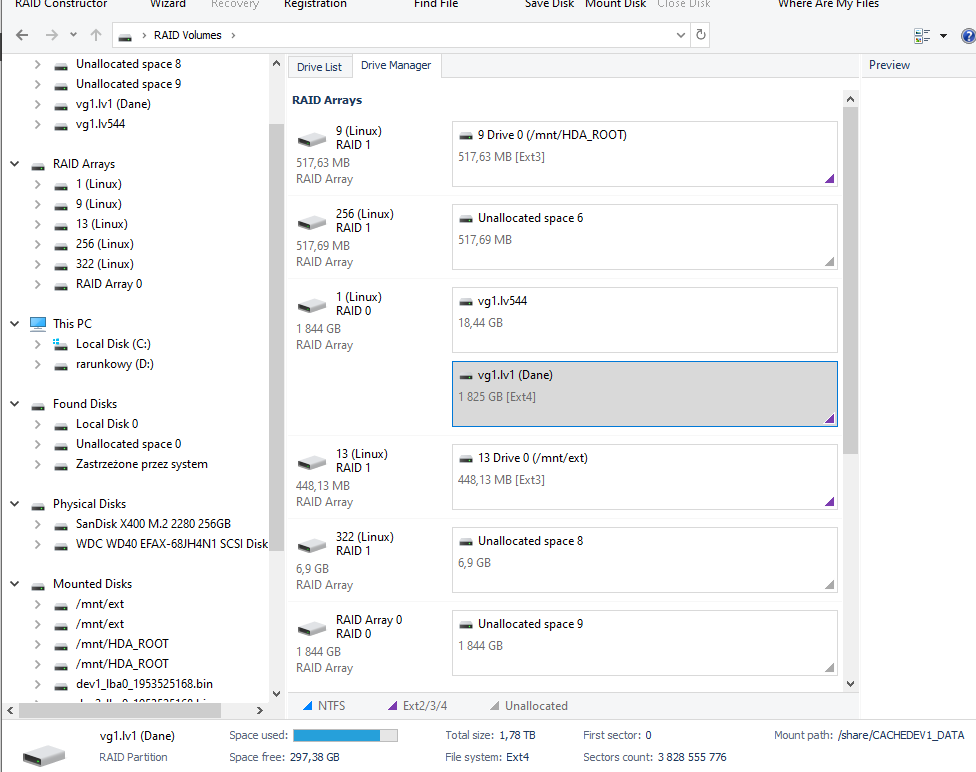Click the 322 (Linux) RAID 1 drive icon
This screenshot has width=976, height=772.
312,545
